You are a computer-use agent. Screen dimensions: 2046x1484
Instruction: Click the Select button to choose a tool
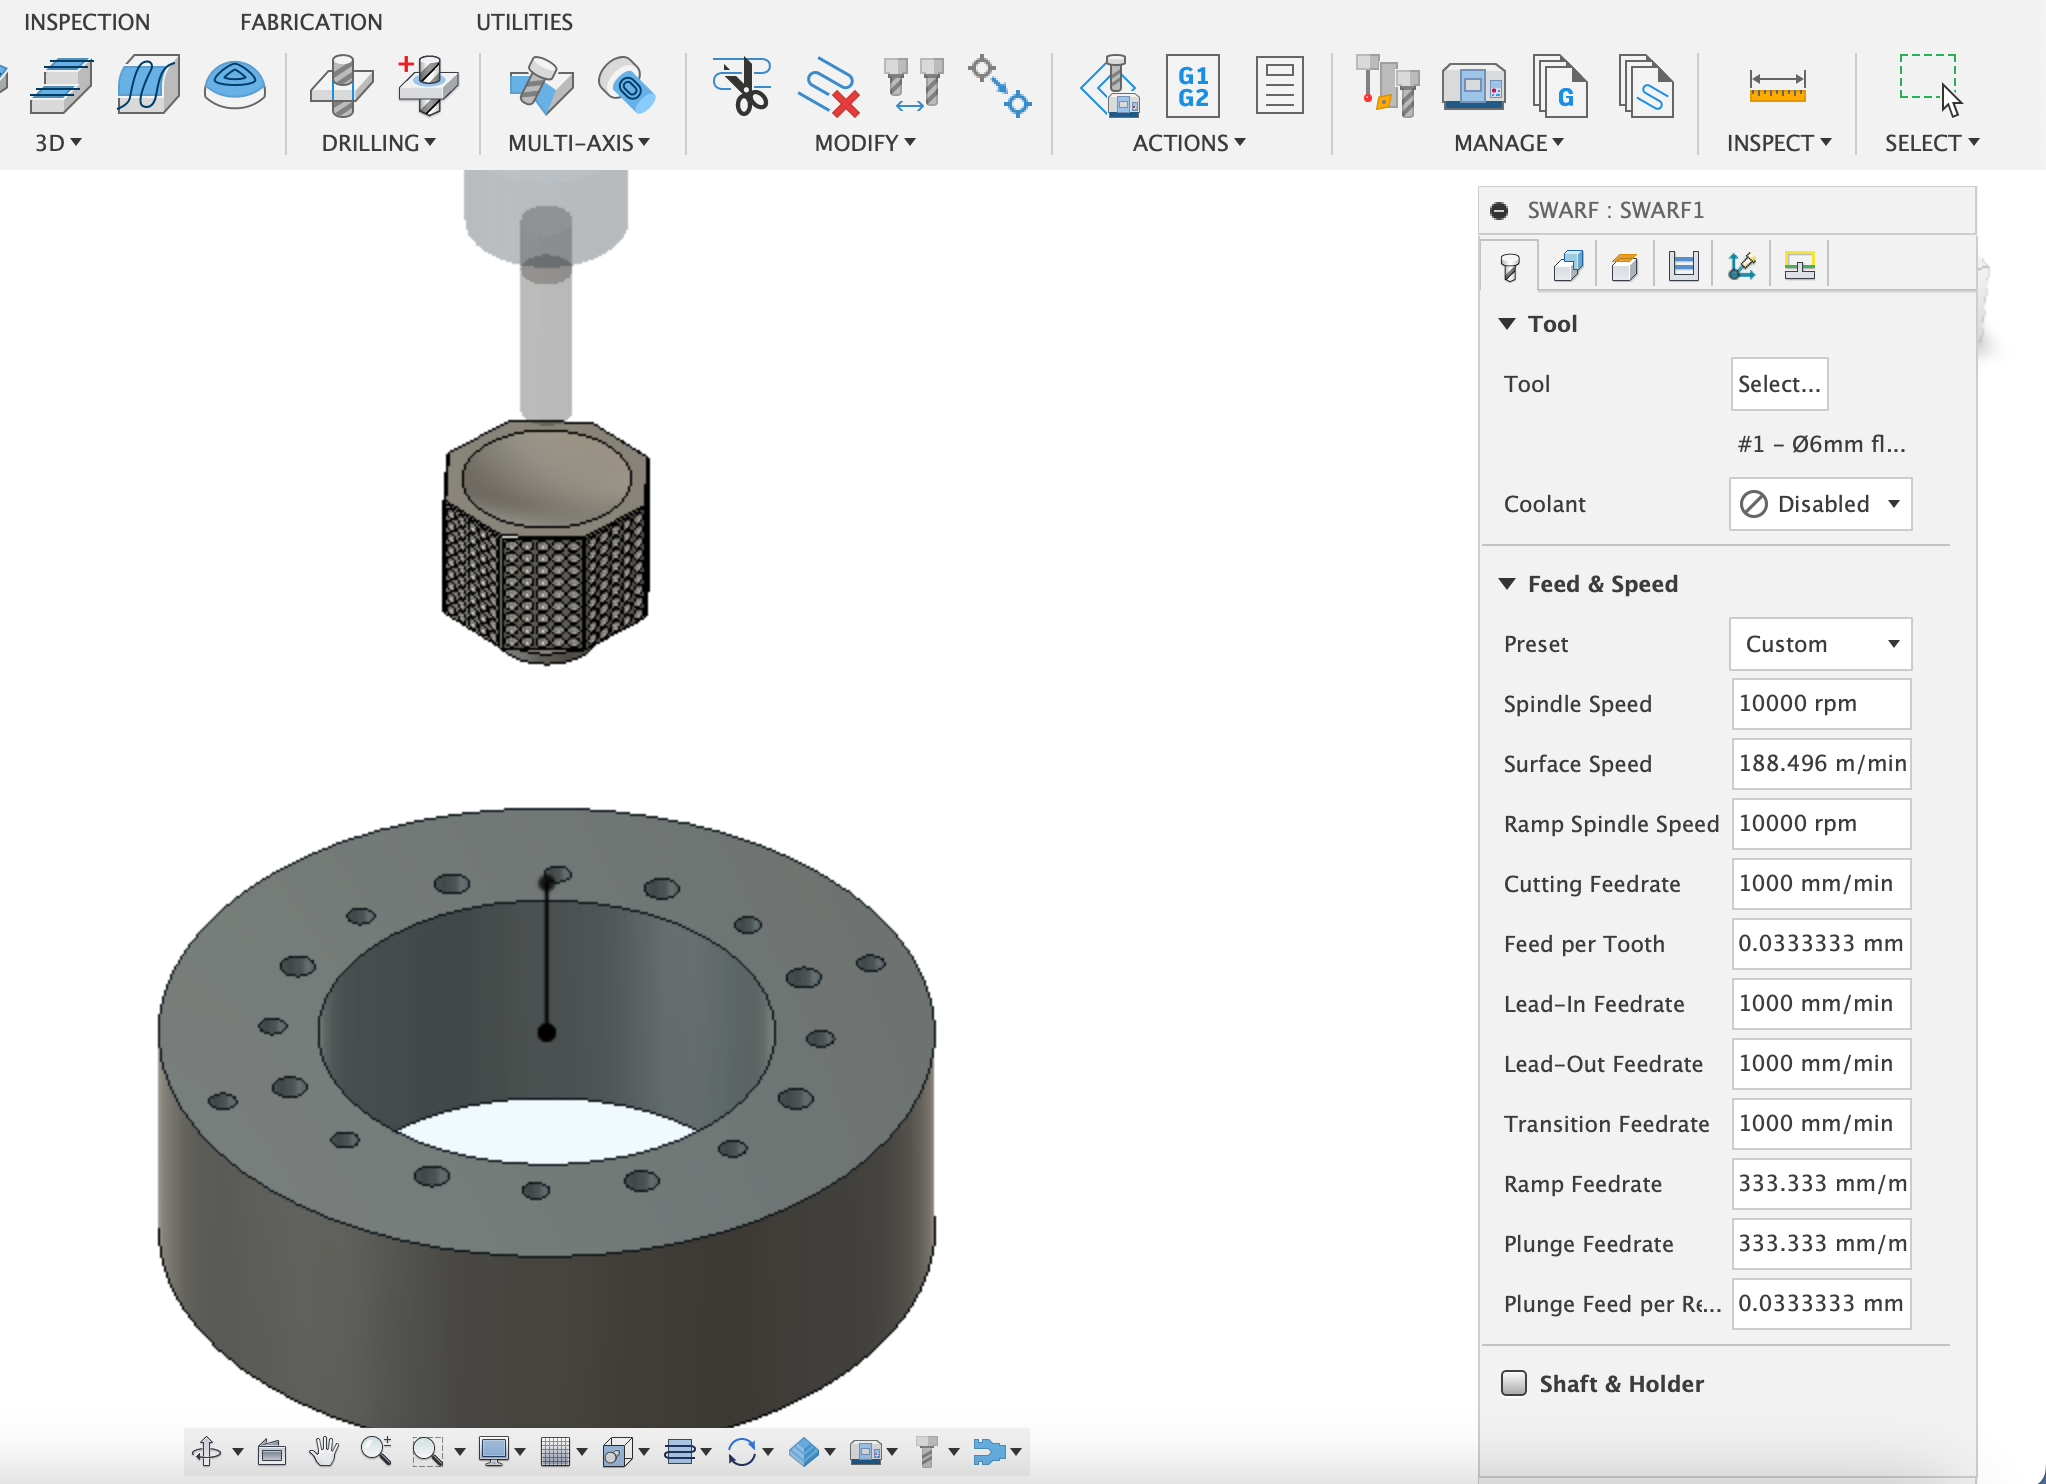(1778, 384)
